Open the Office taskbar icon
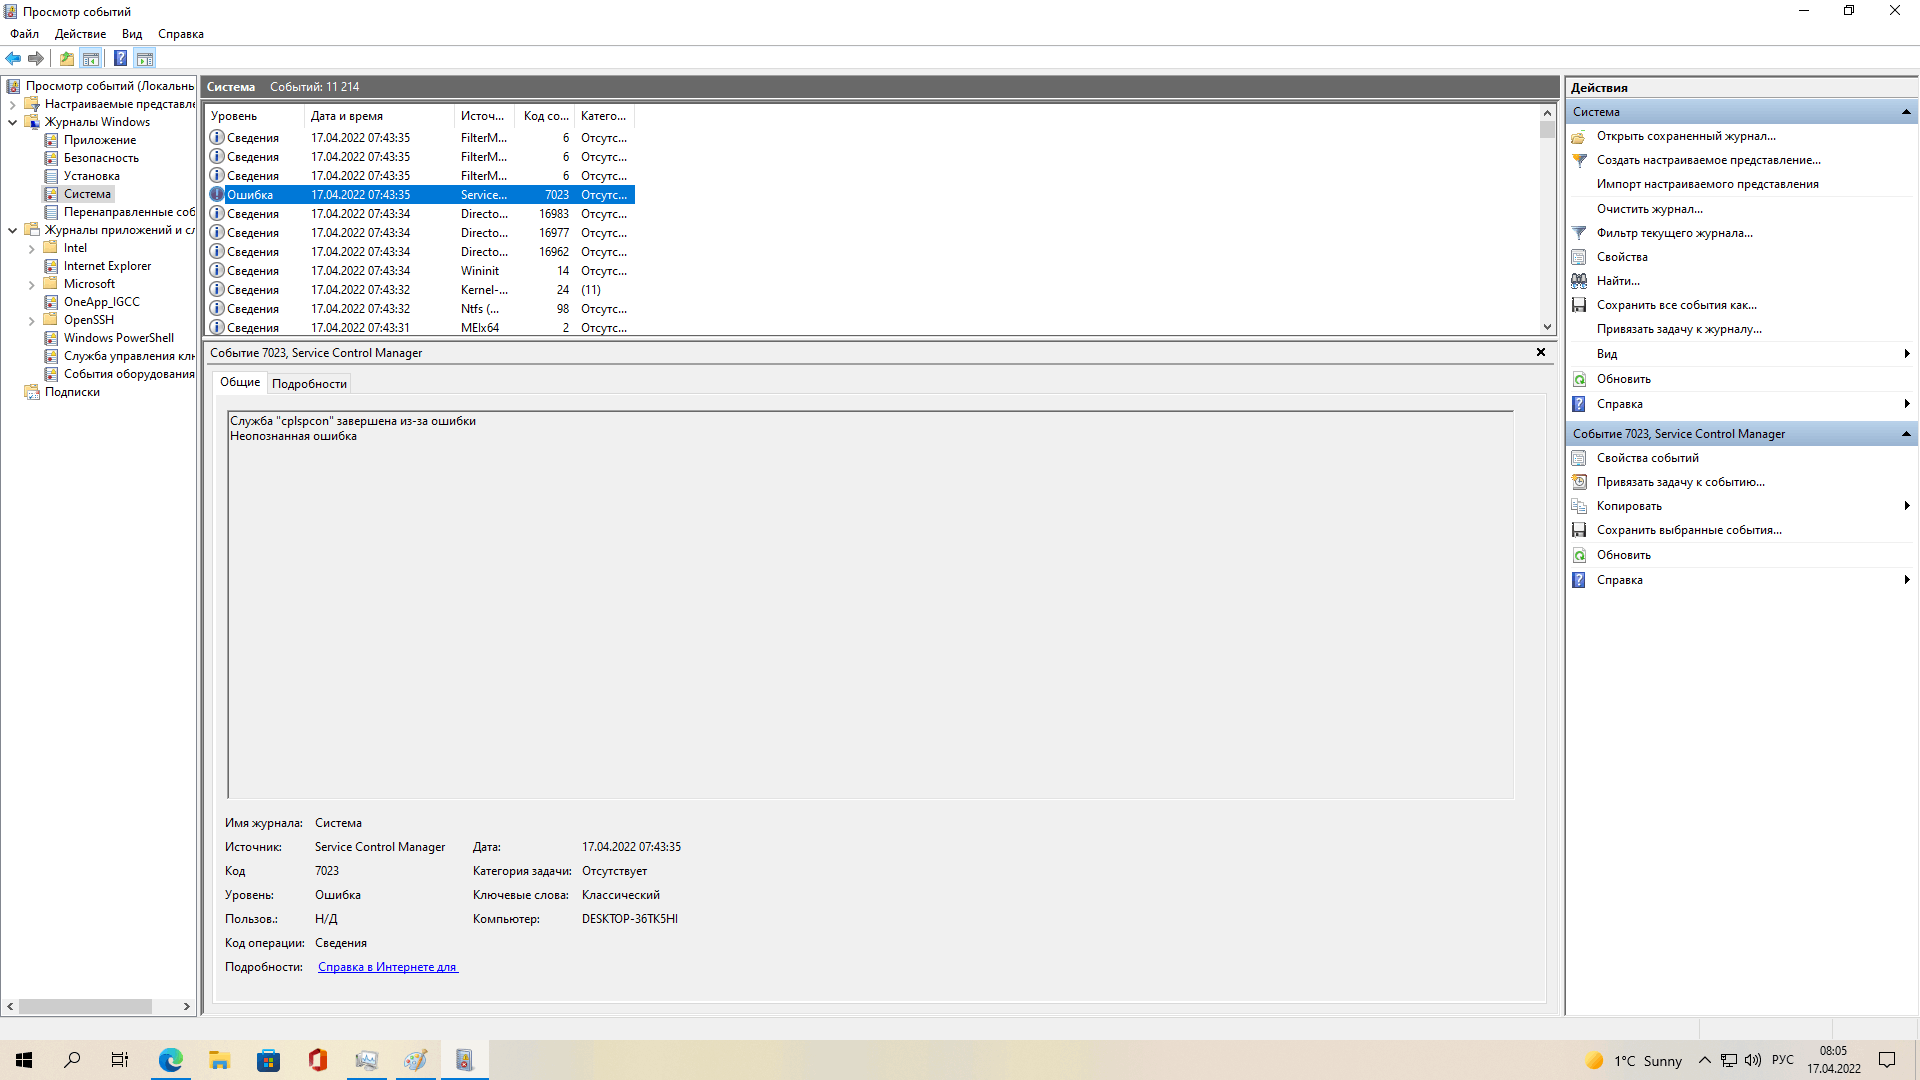The height and width of the screenshot is (1080, 1920). tap(318, 1060)
